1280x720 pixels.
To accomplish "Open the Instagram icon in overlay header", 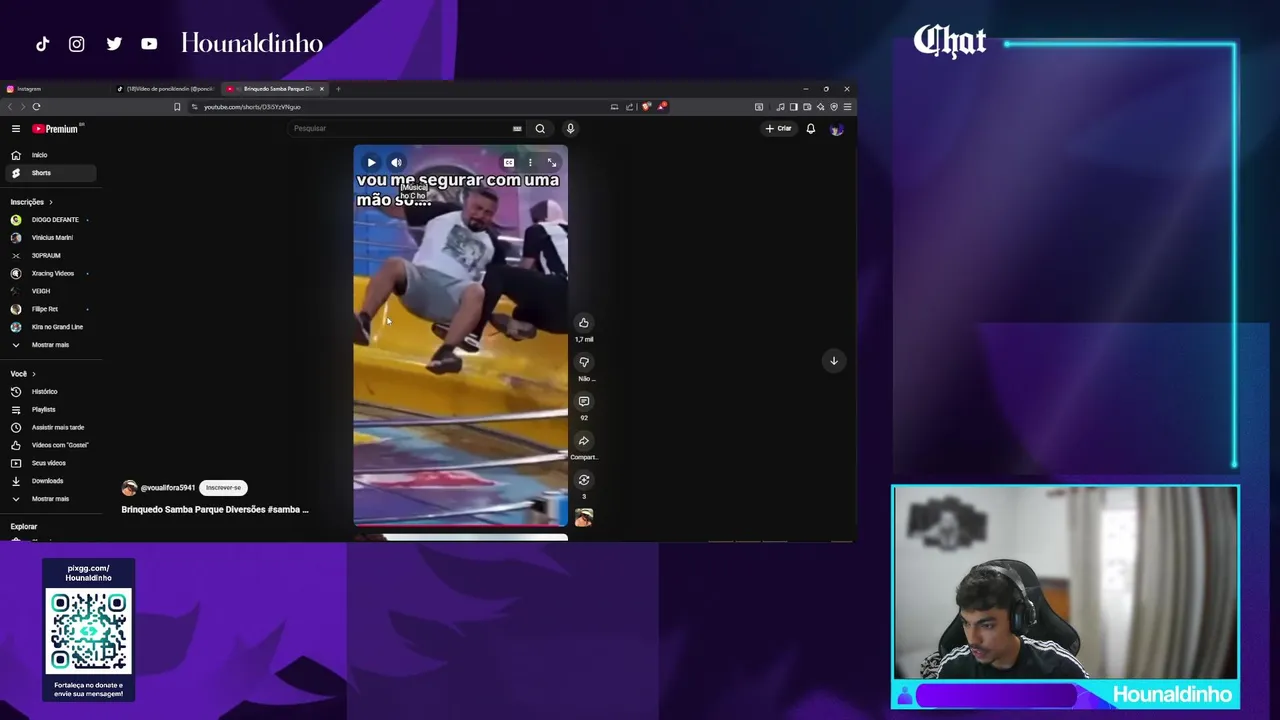I will click(x=77, y=44).
